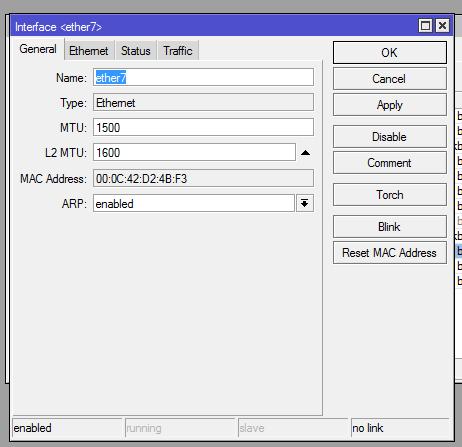Collapse the L2 MTU field with up arrow
This screenshot has width=462, height=447.
pyautogui.click(x=305, y=153)
